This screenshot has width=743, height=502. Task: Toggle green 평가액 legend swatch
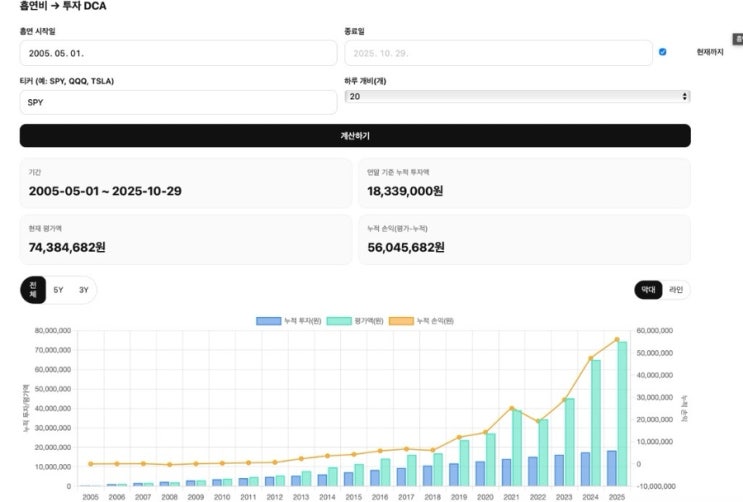point(339,321)
